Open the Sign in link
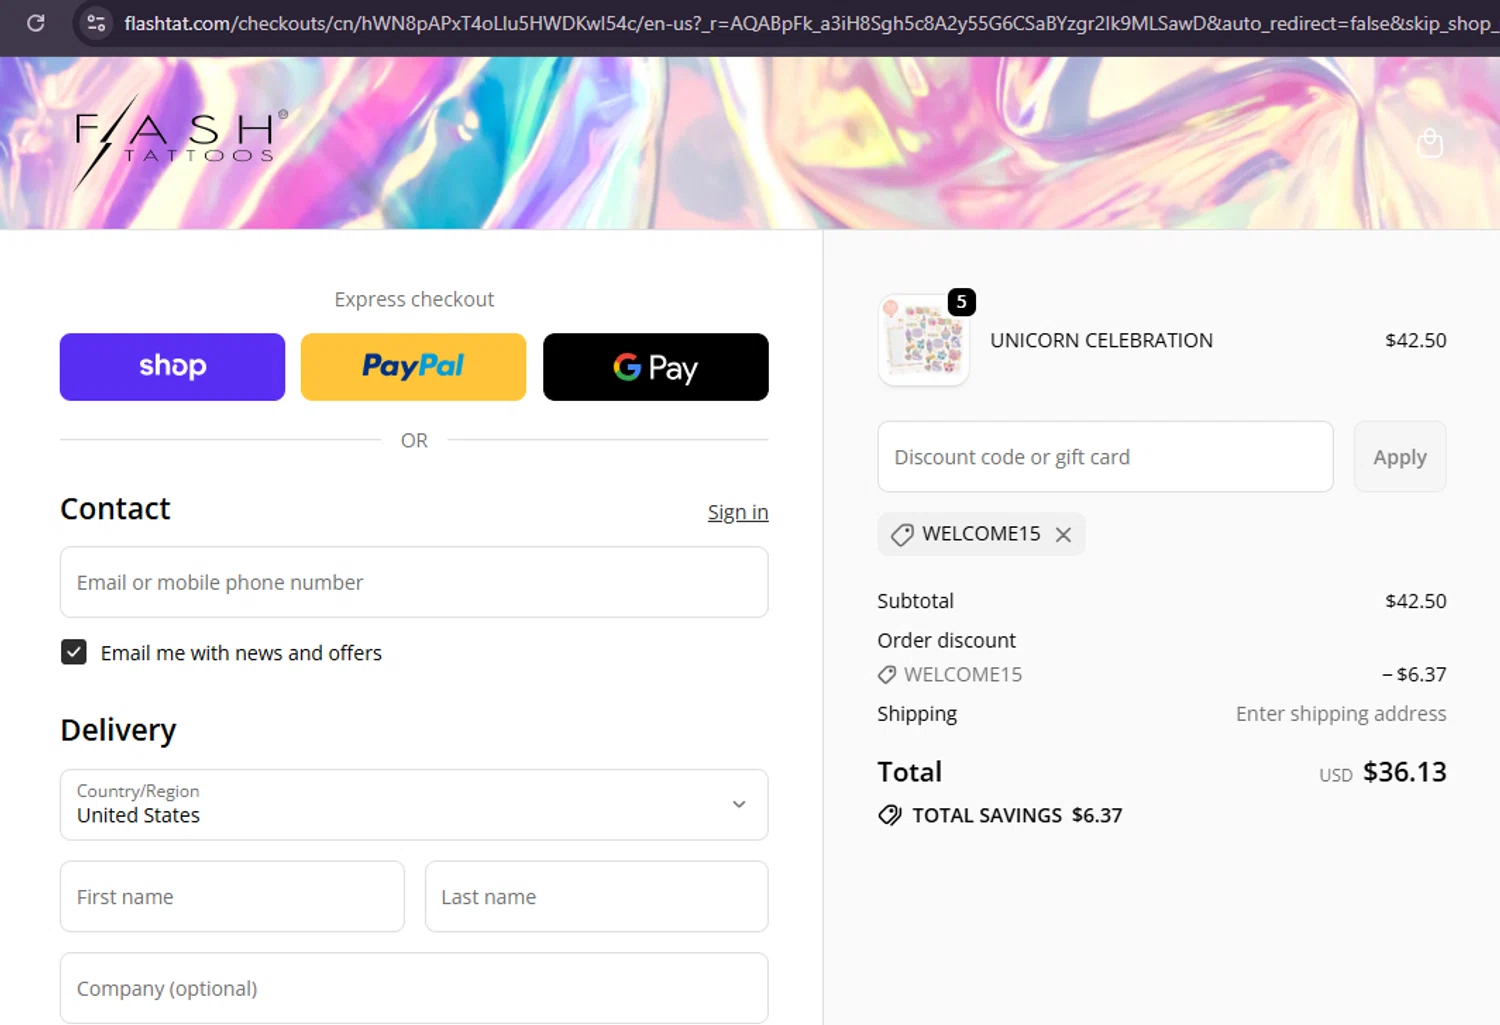 tap(738, 512)
